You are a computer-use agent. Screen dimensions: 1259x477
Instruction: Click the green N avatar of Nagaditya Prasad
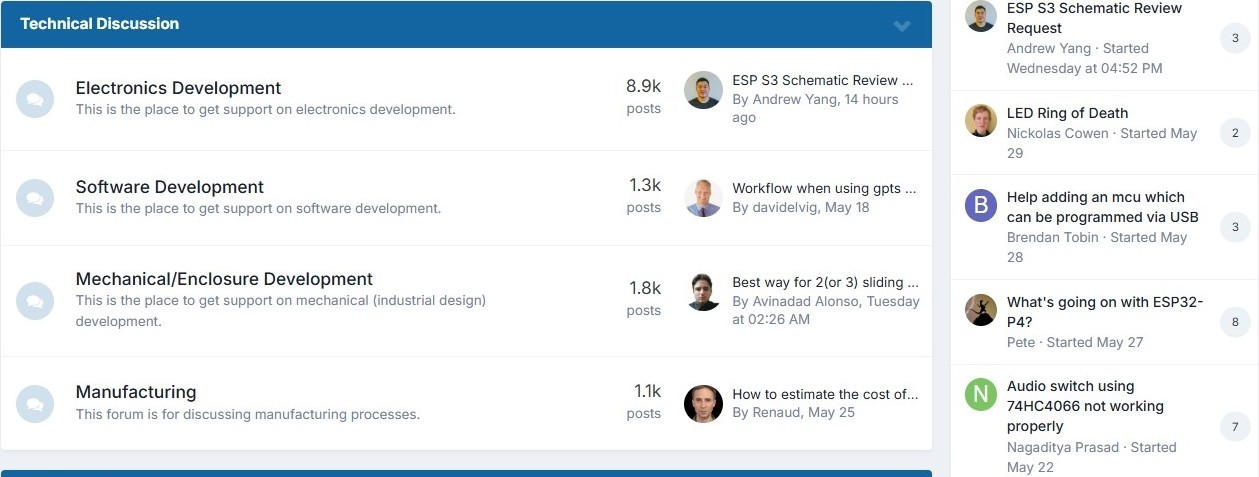point(981,393)
